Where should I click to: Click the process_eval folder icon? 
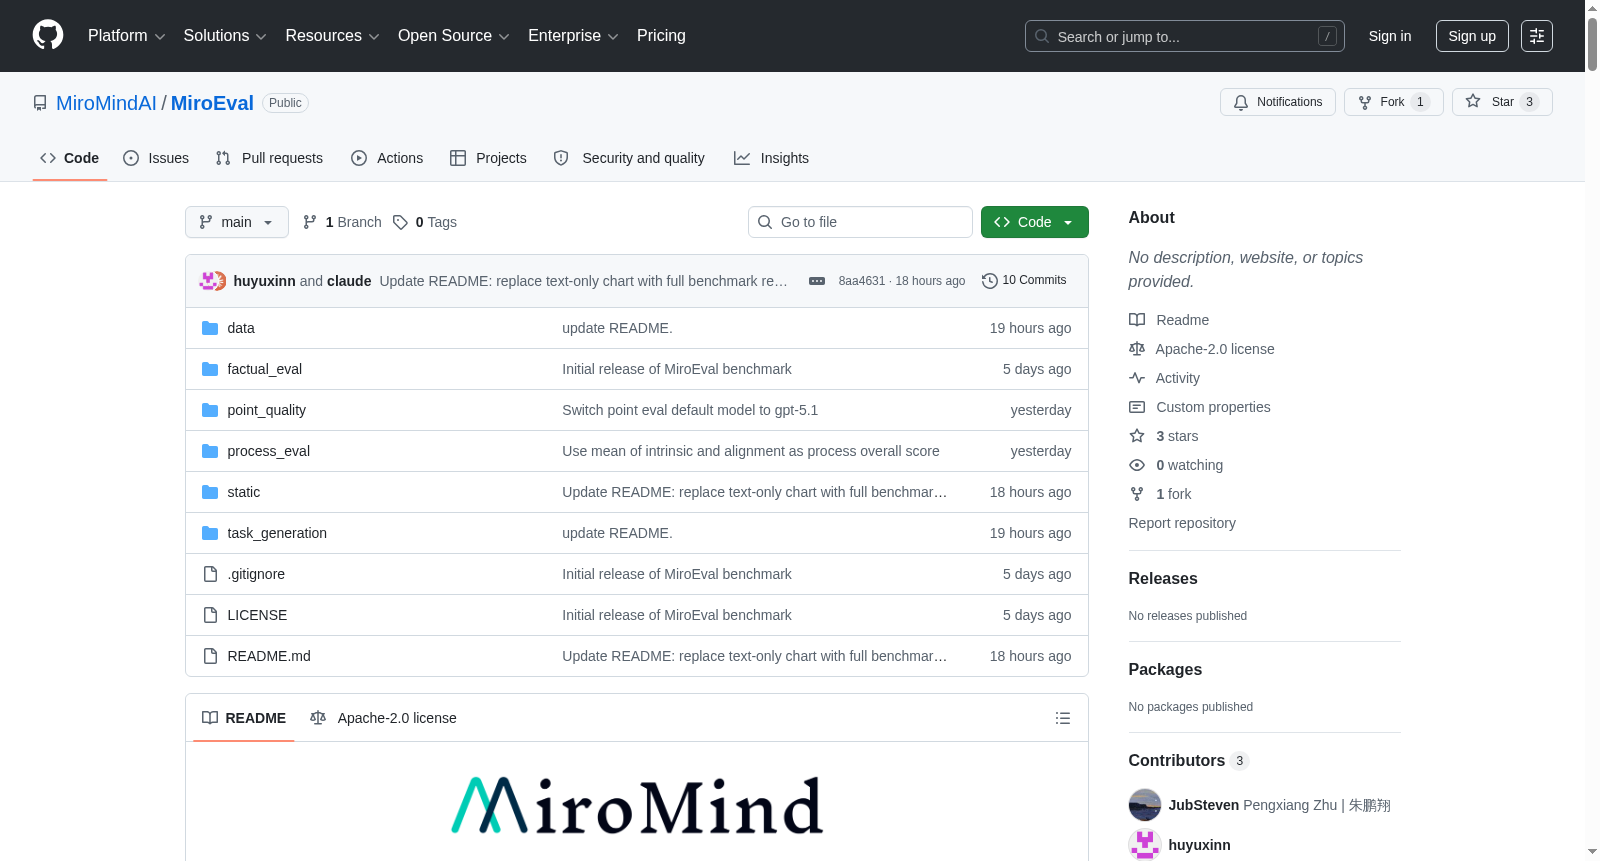[210, 451]
